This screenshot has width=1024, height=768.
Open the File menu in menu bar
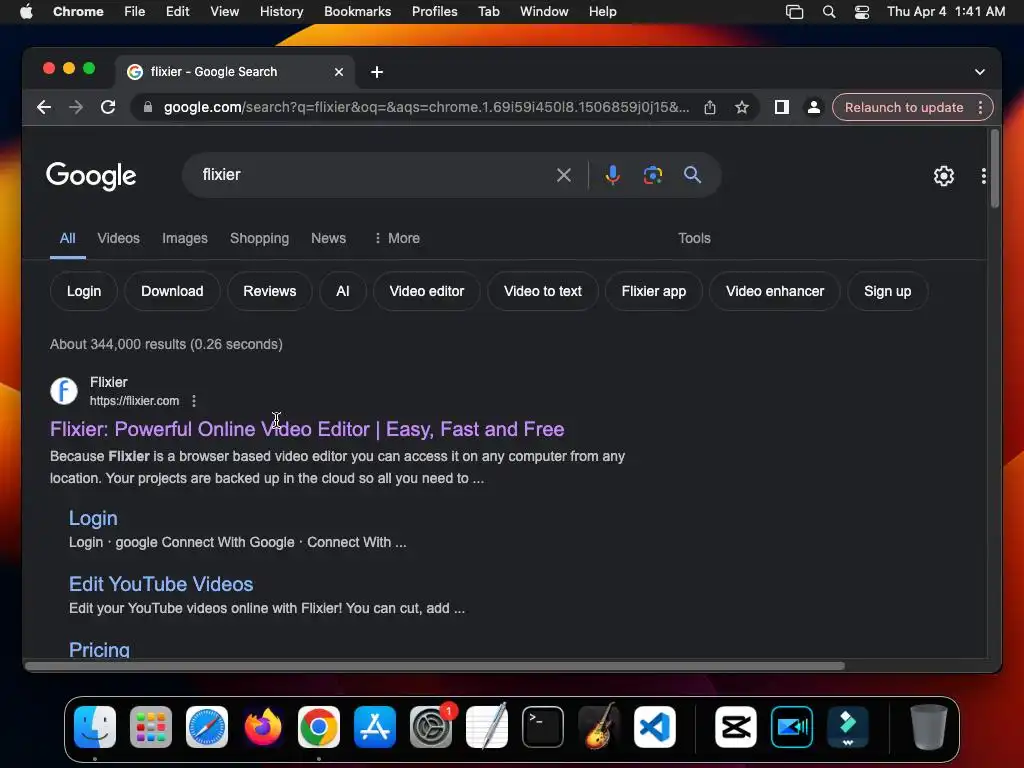135,12
